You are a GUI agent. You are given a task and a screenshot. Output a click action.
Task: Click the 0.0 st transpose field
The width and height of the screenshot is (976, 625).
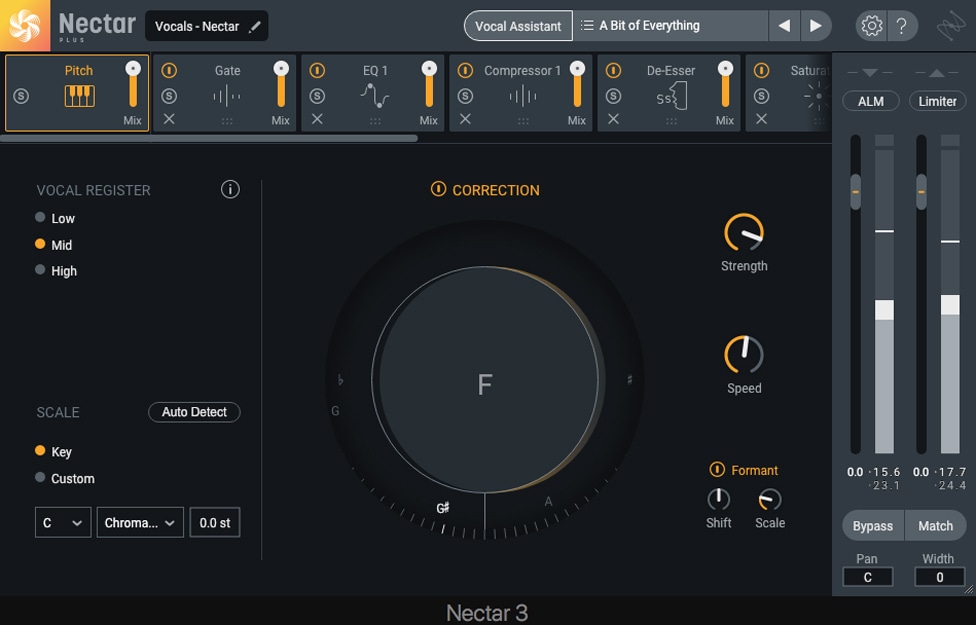[x=215, y=522]
